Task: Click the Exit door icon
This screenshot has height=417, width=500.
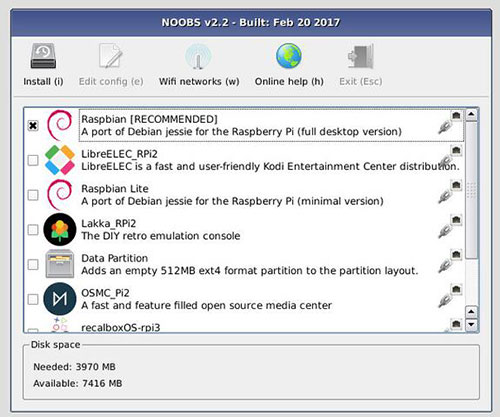Action: (x=361, y=56)
